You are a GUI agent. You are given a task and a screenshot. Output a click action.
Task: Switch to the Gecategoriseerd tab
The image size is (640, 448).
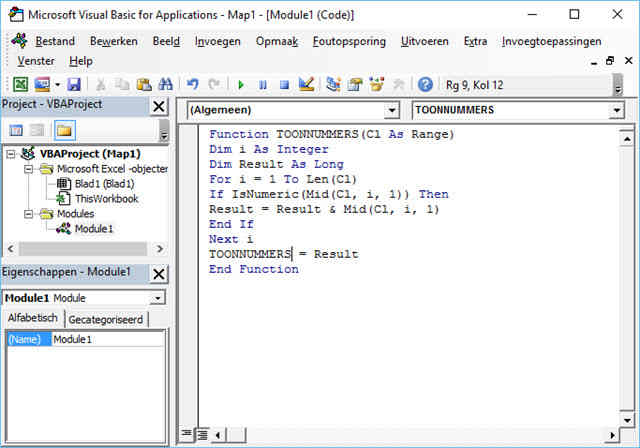click(x=106, y=319)
